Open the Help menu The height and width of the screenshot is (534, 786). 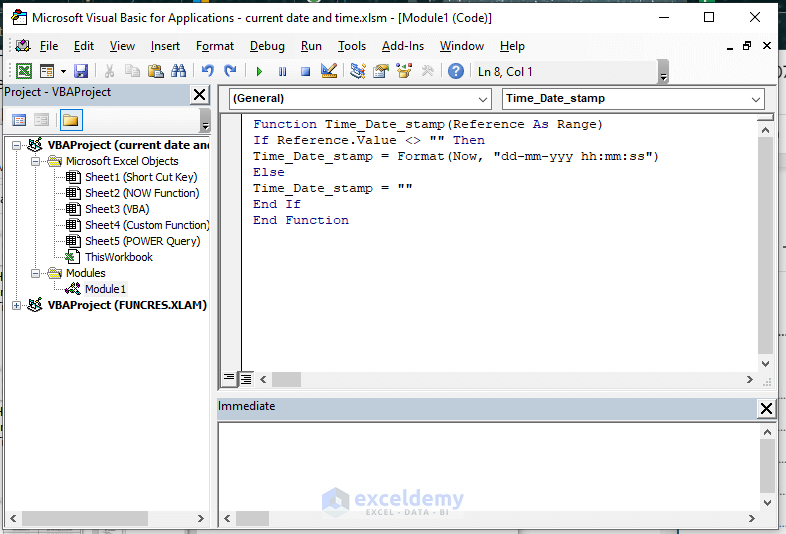[512, 46]
